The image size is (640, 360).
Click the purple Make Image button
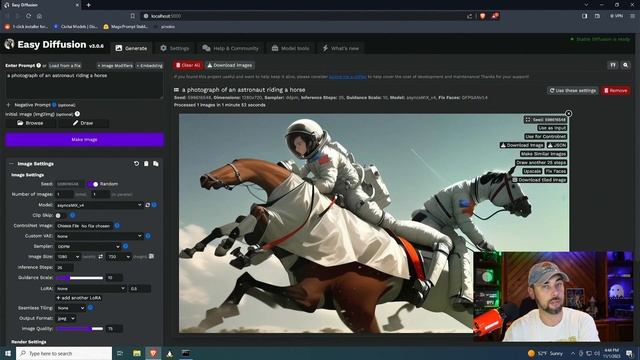(x=84, y=140)
